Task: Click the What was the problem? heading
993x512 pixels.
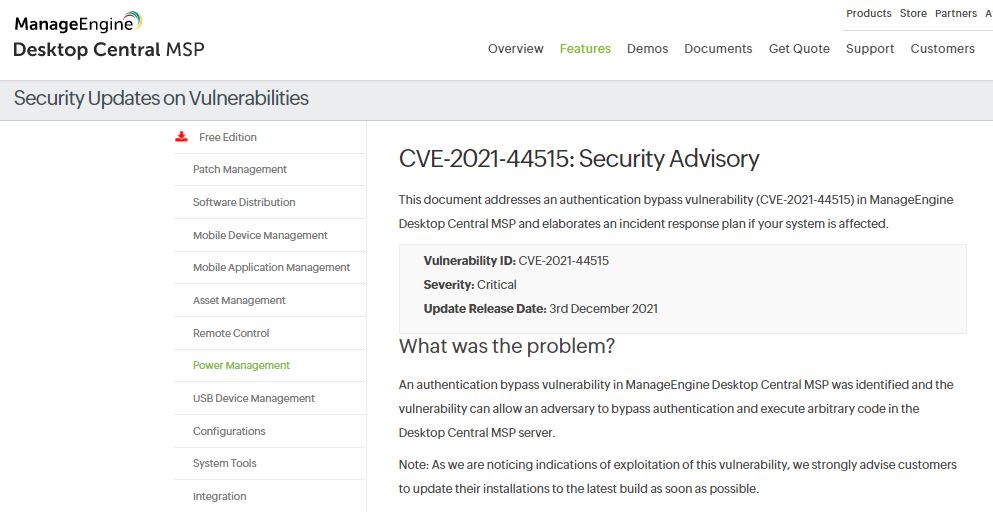Action: click(x=507, y=347)
